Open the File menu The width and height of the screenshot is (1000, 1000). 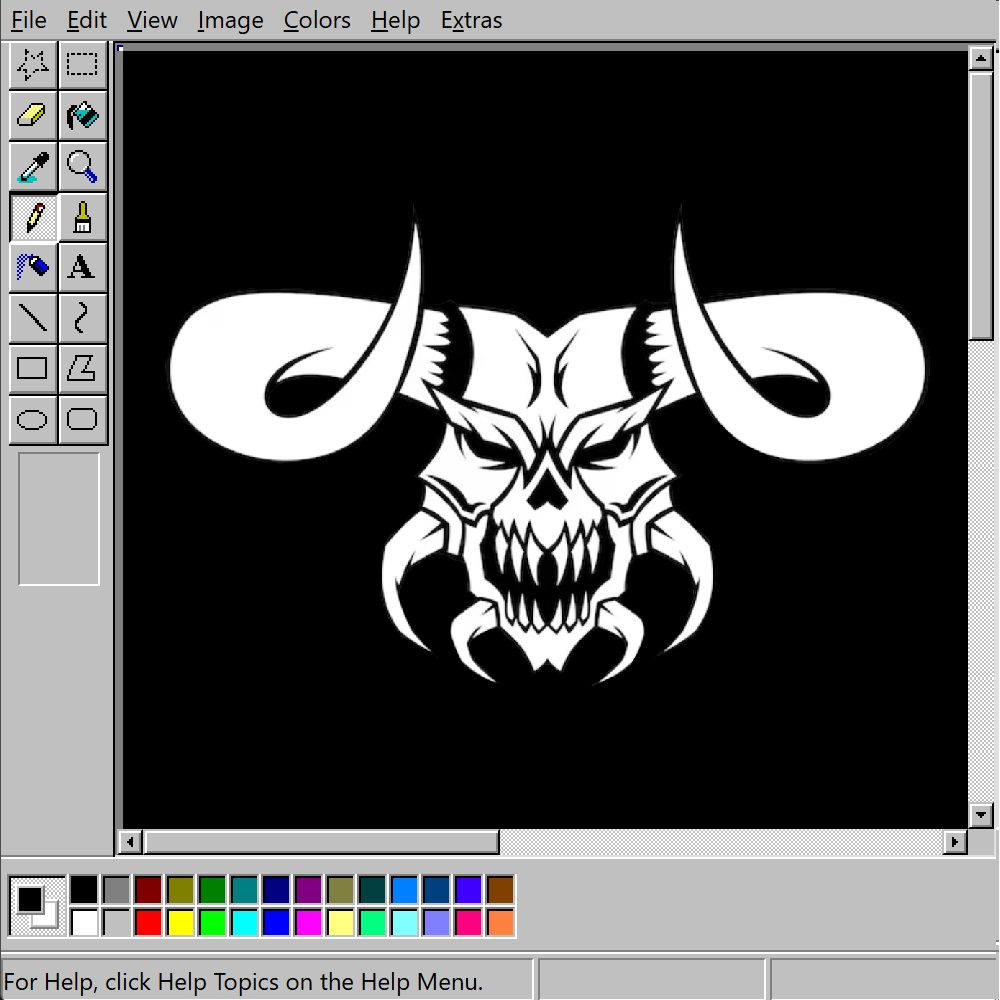pyautogui.click(x=29, y=20)
